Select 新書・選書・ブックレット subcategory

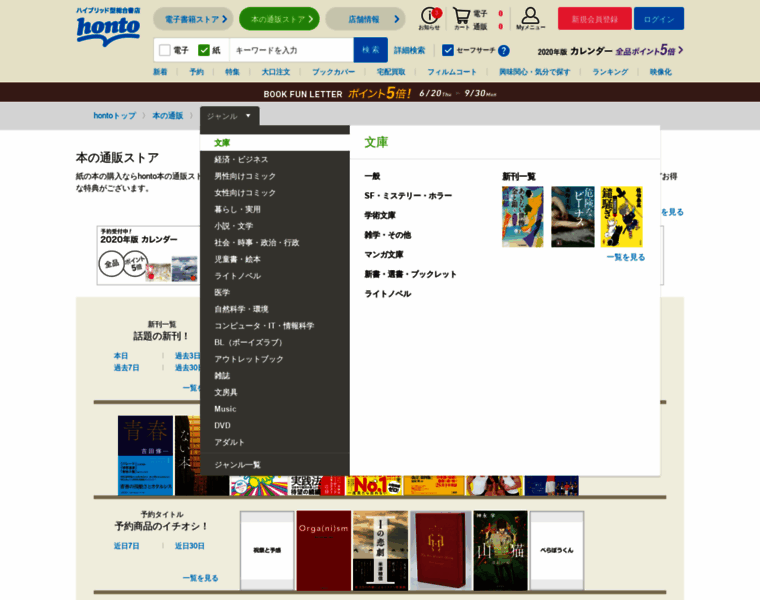pos(411,274)
